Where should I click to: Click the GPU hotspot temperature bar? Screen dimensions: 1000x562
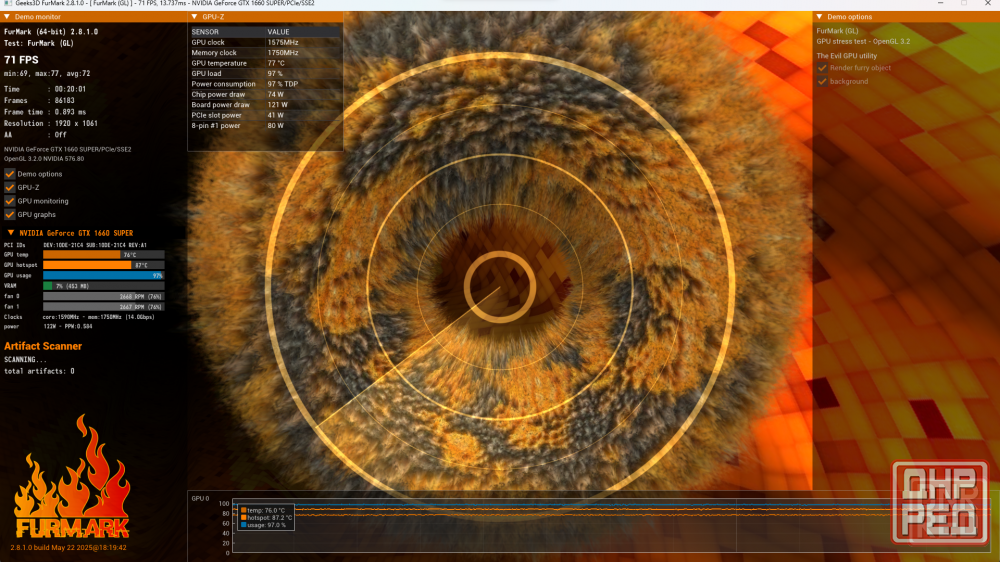click(87, 265)
